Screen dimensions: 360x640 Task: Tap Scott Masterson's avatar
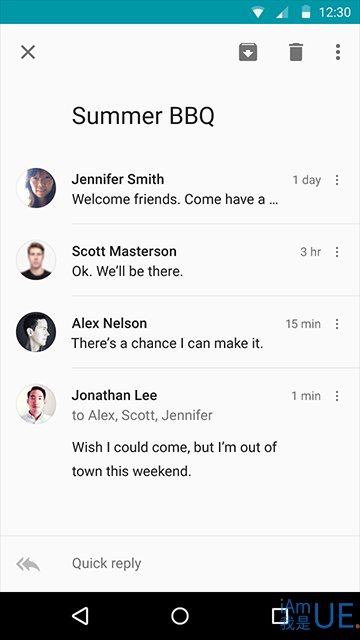36,260
